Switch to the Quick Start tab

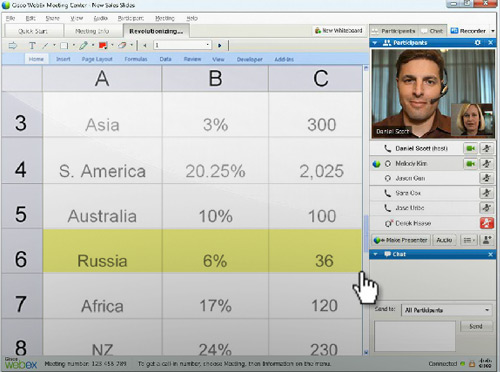point(33,31)
